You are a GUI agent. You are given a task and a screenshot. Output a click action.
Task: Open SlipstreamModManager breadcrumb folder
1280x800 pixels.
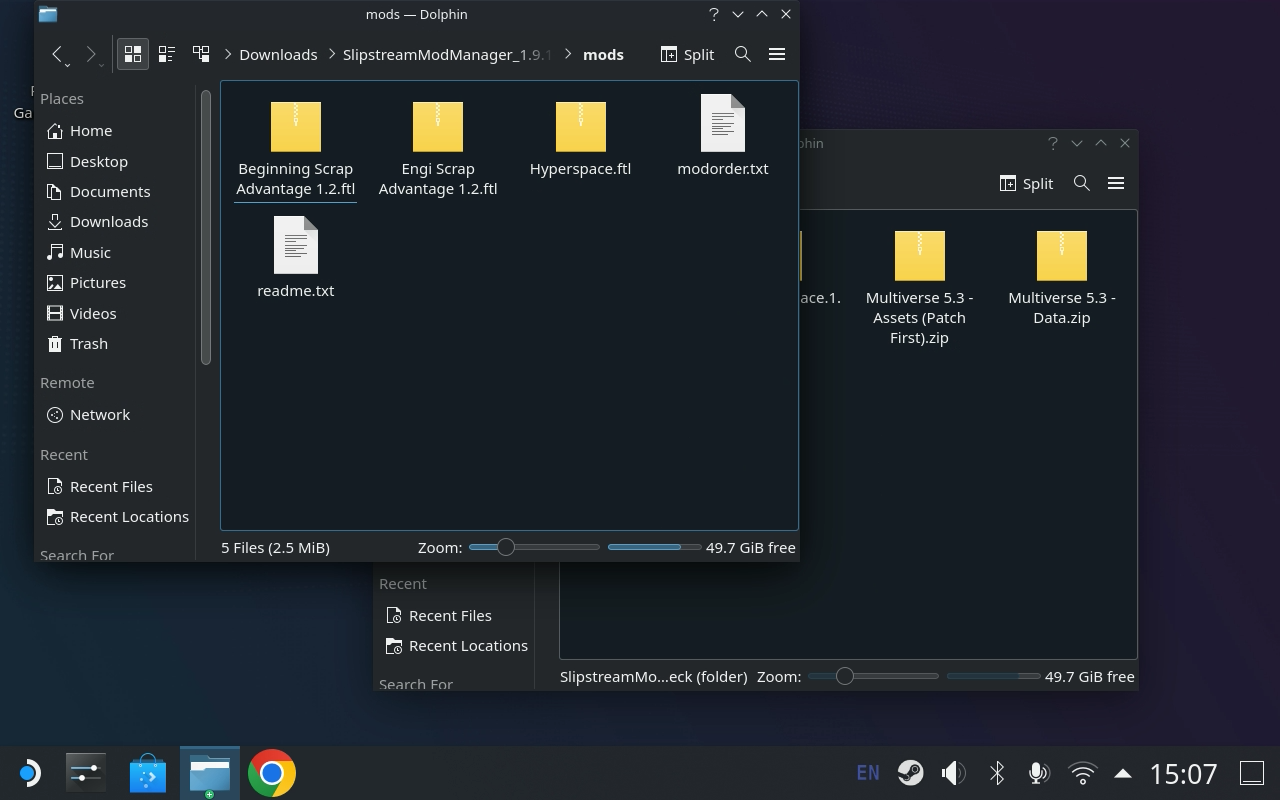pos(447,54)
